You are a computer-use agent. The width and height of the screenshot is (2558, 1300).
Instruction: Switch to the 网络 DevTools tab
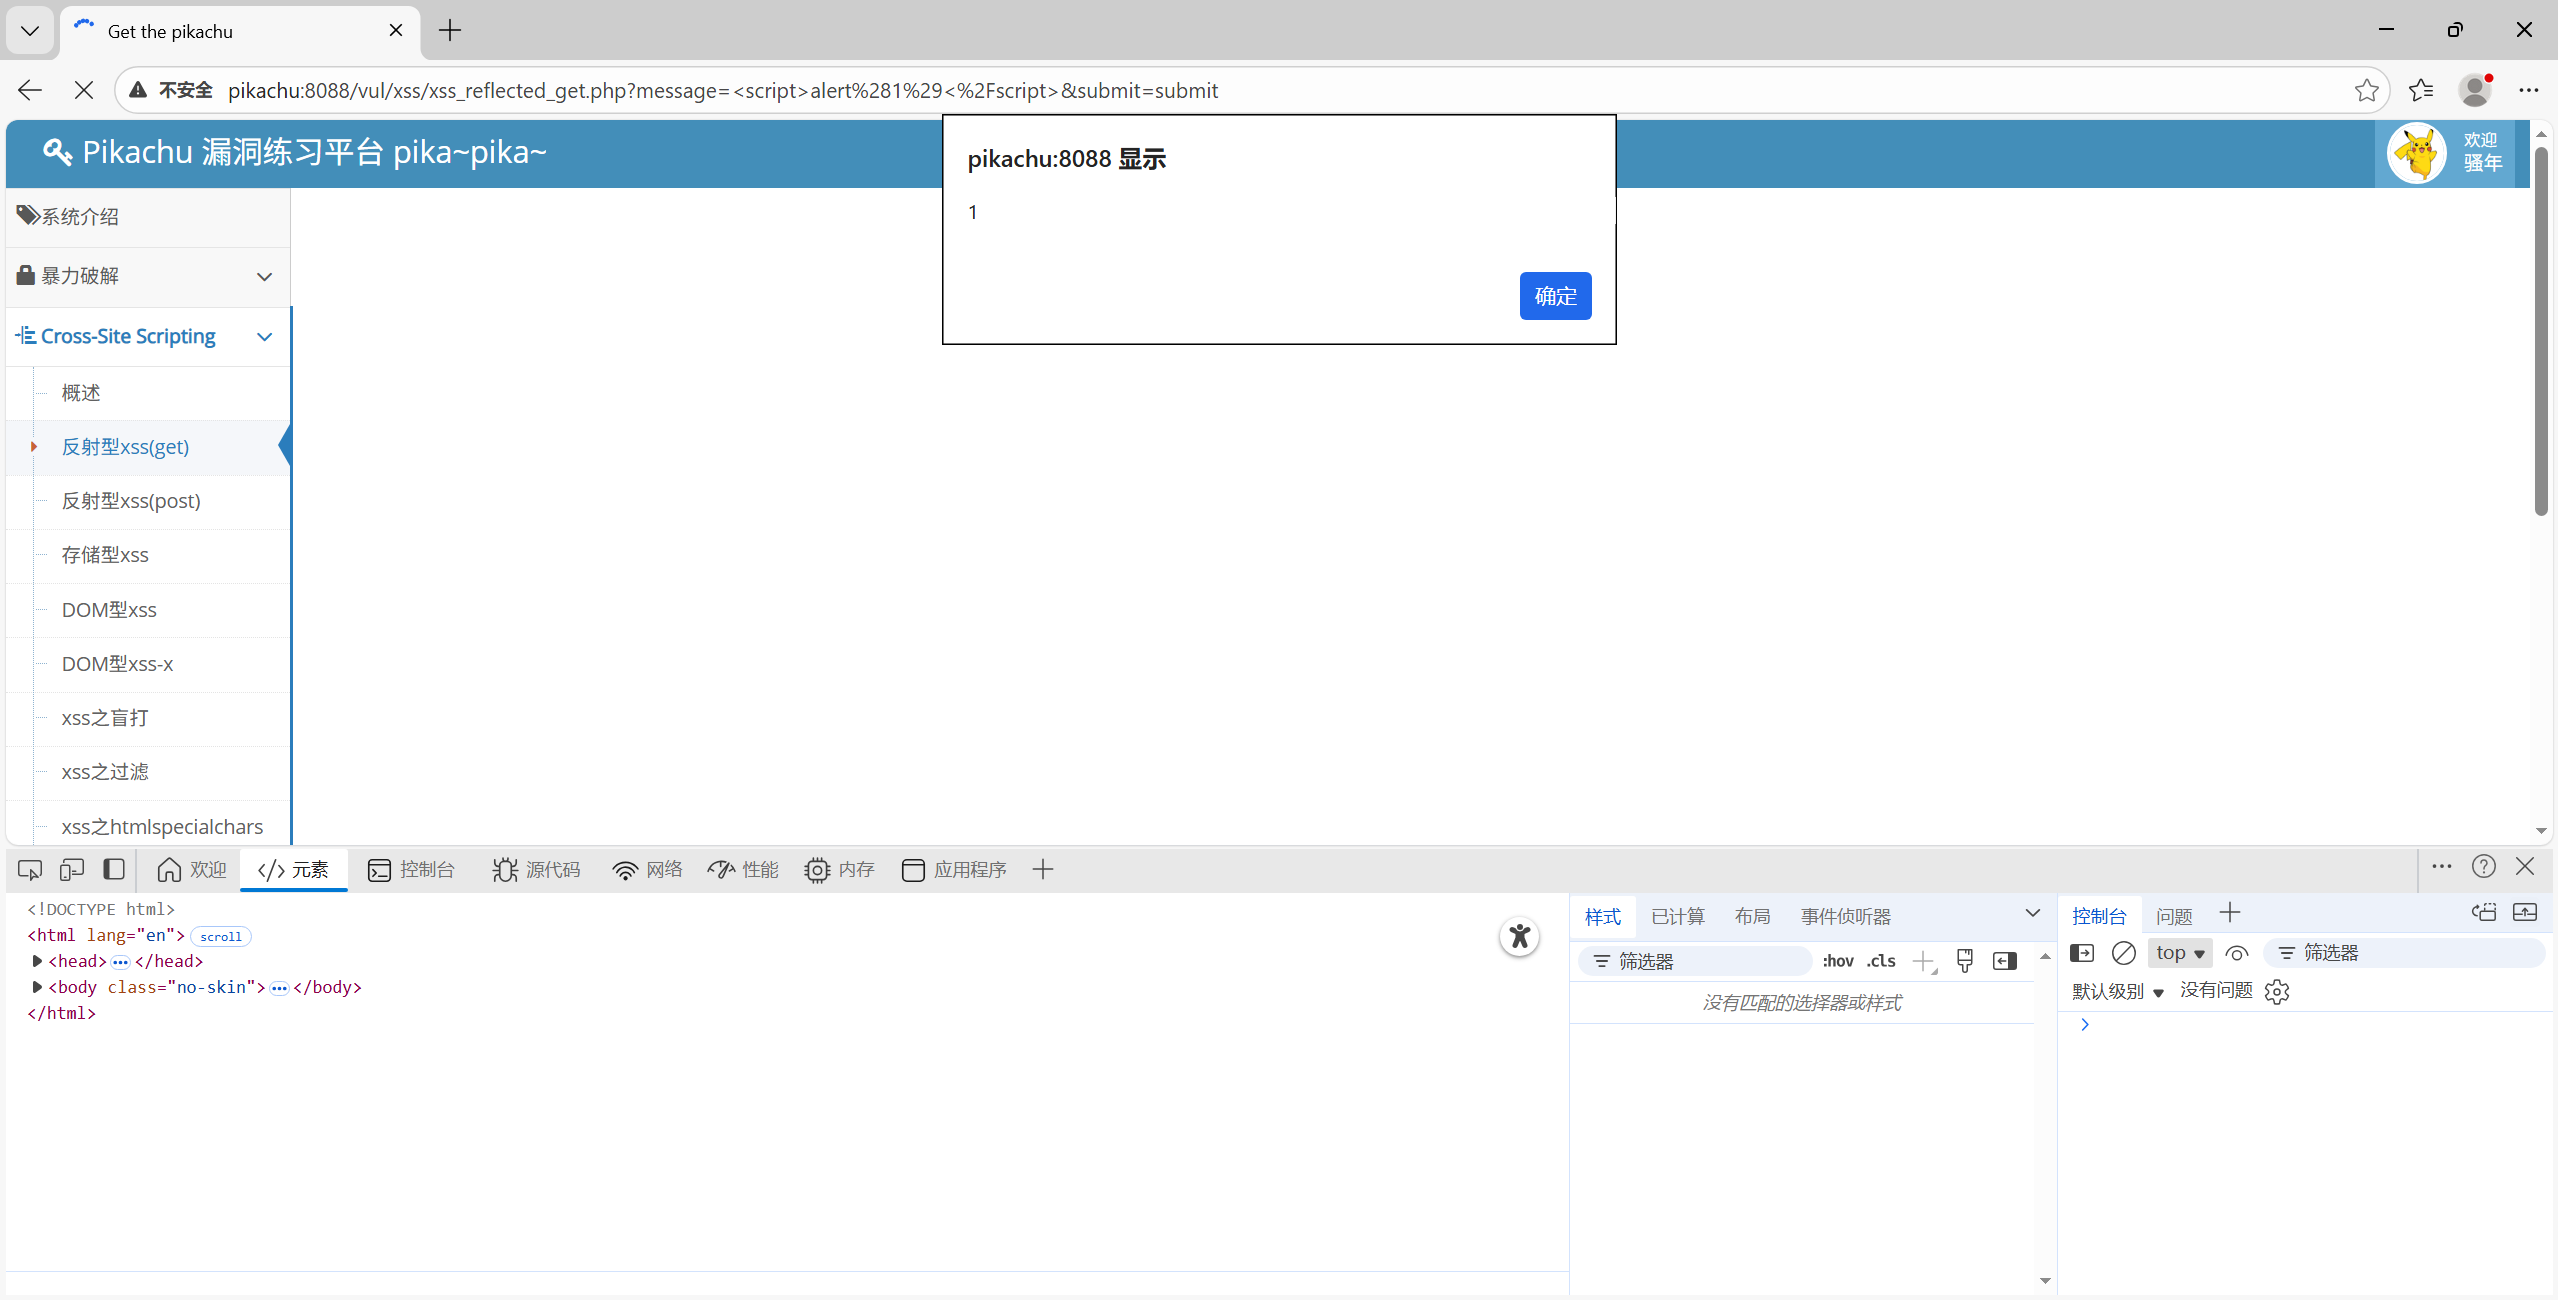pos(647,870)
